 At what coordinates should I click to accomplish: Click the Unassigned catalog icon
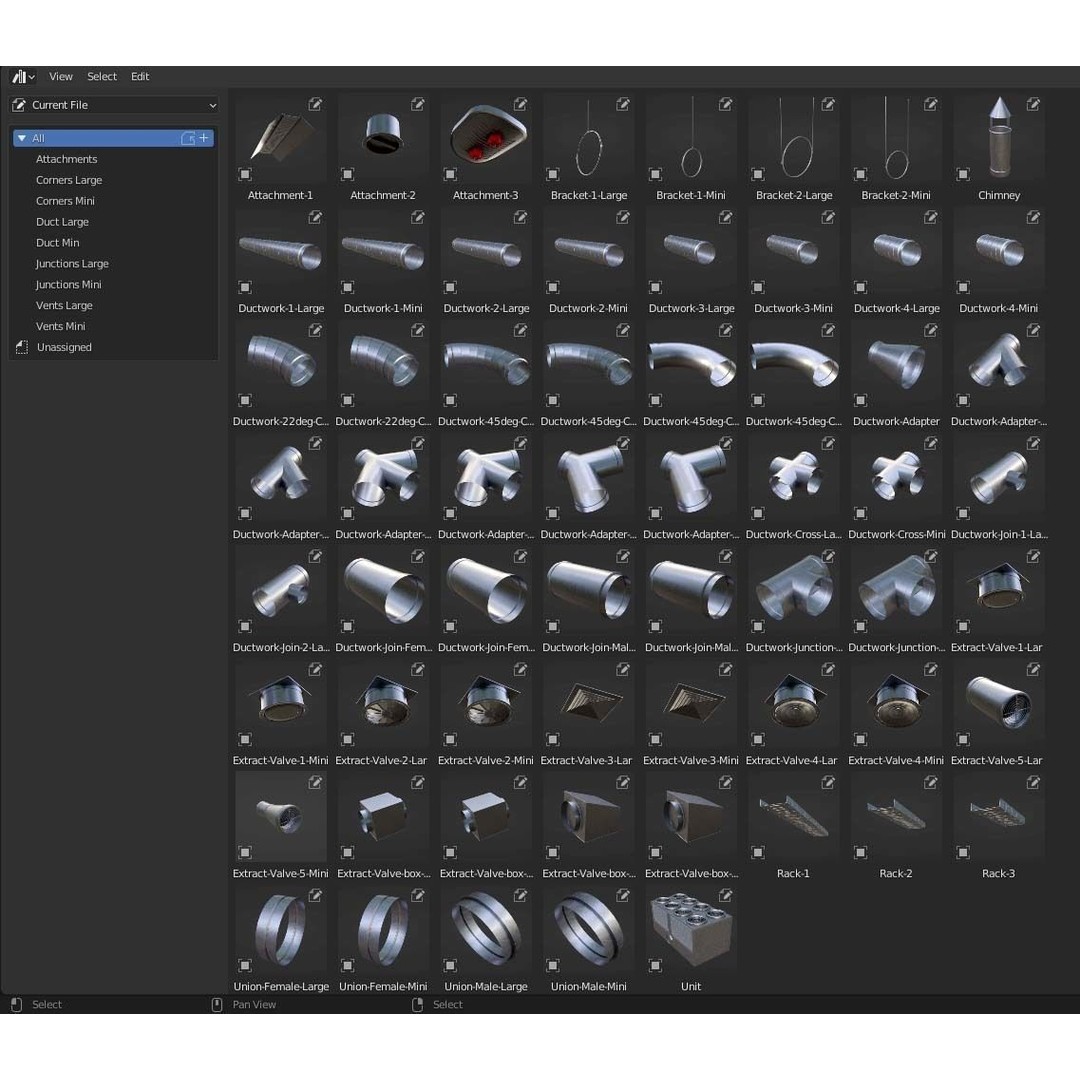pyautogui.click(x=22, y=347)
